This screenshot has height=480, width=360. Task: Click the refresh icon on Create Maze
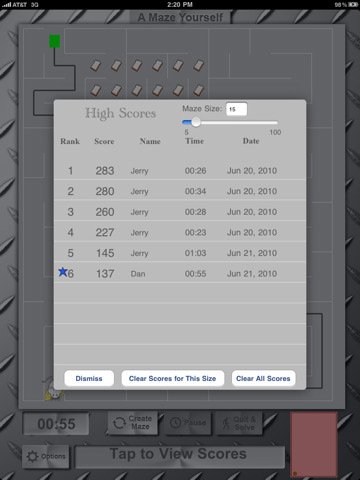[119, 423]
